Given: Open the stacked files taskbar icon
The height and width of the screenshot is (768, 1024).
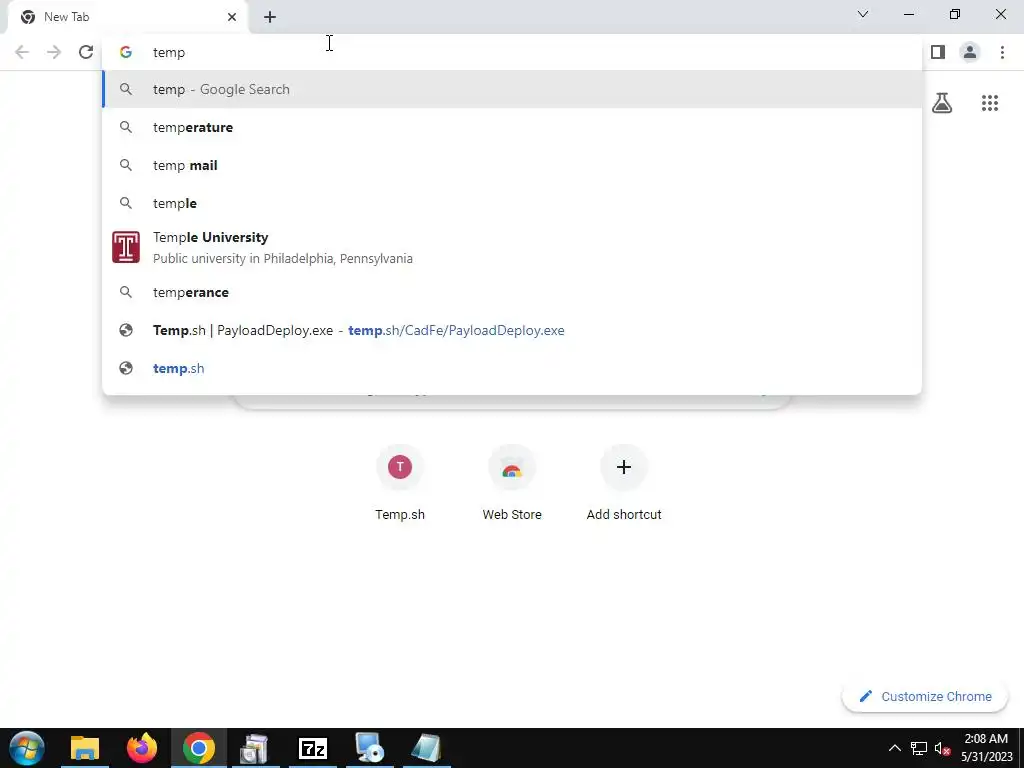Looking at the screenshot, I should (x=255, y=748).
